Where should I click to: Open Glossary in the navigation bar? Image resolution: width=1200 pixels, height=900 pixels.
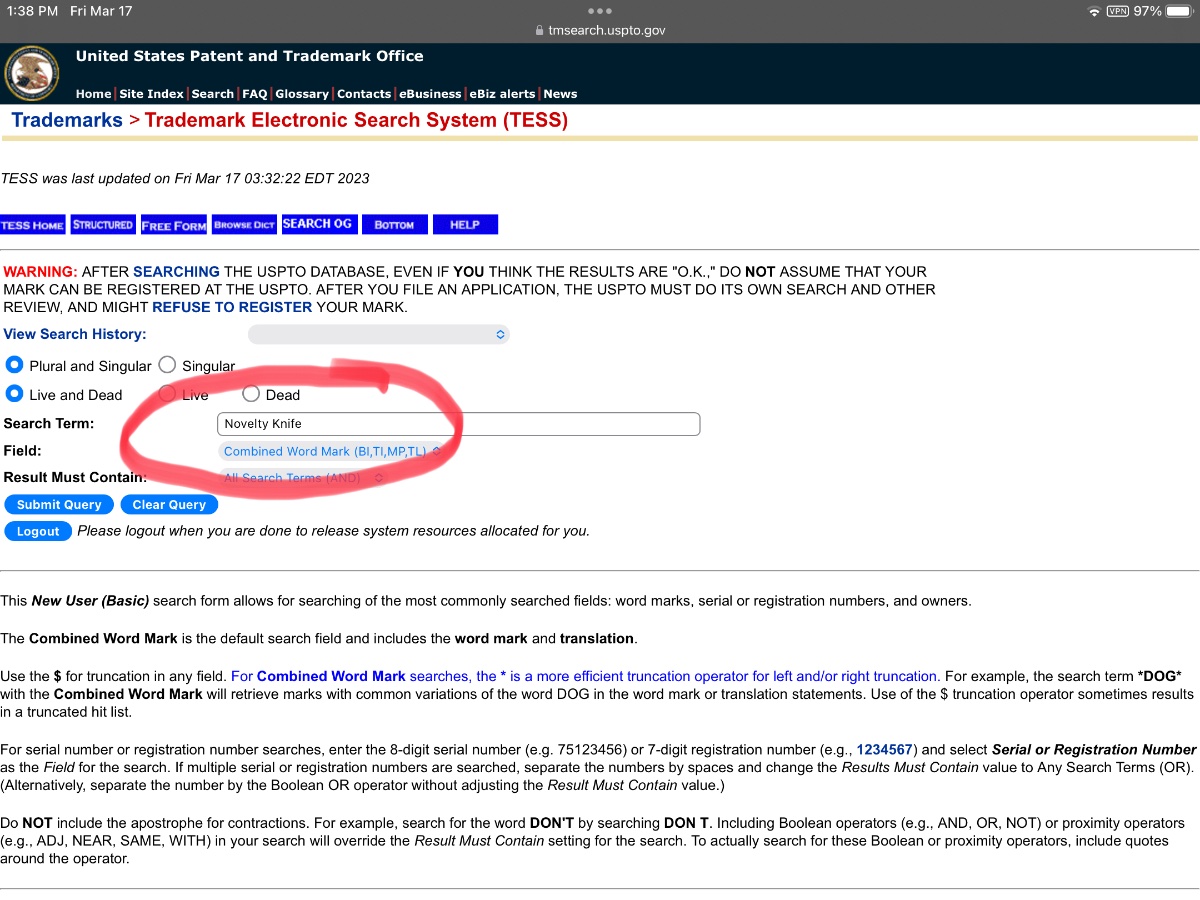point(302,94)
